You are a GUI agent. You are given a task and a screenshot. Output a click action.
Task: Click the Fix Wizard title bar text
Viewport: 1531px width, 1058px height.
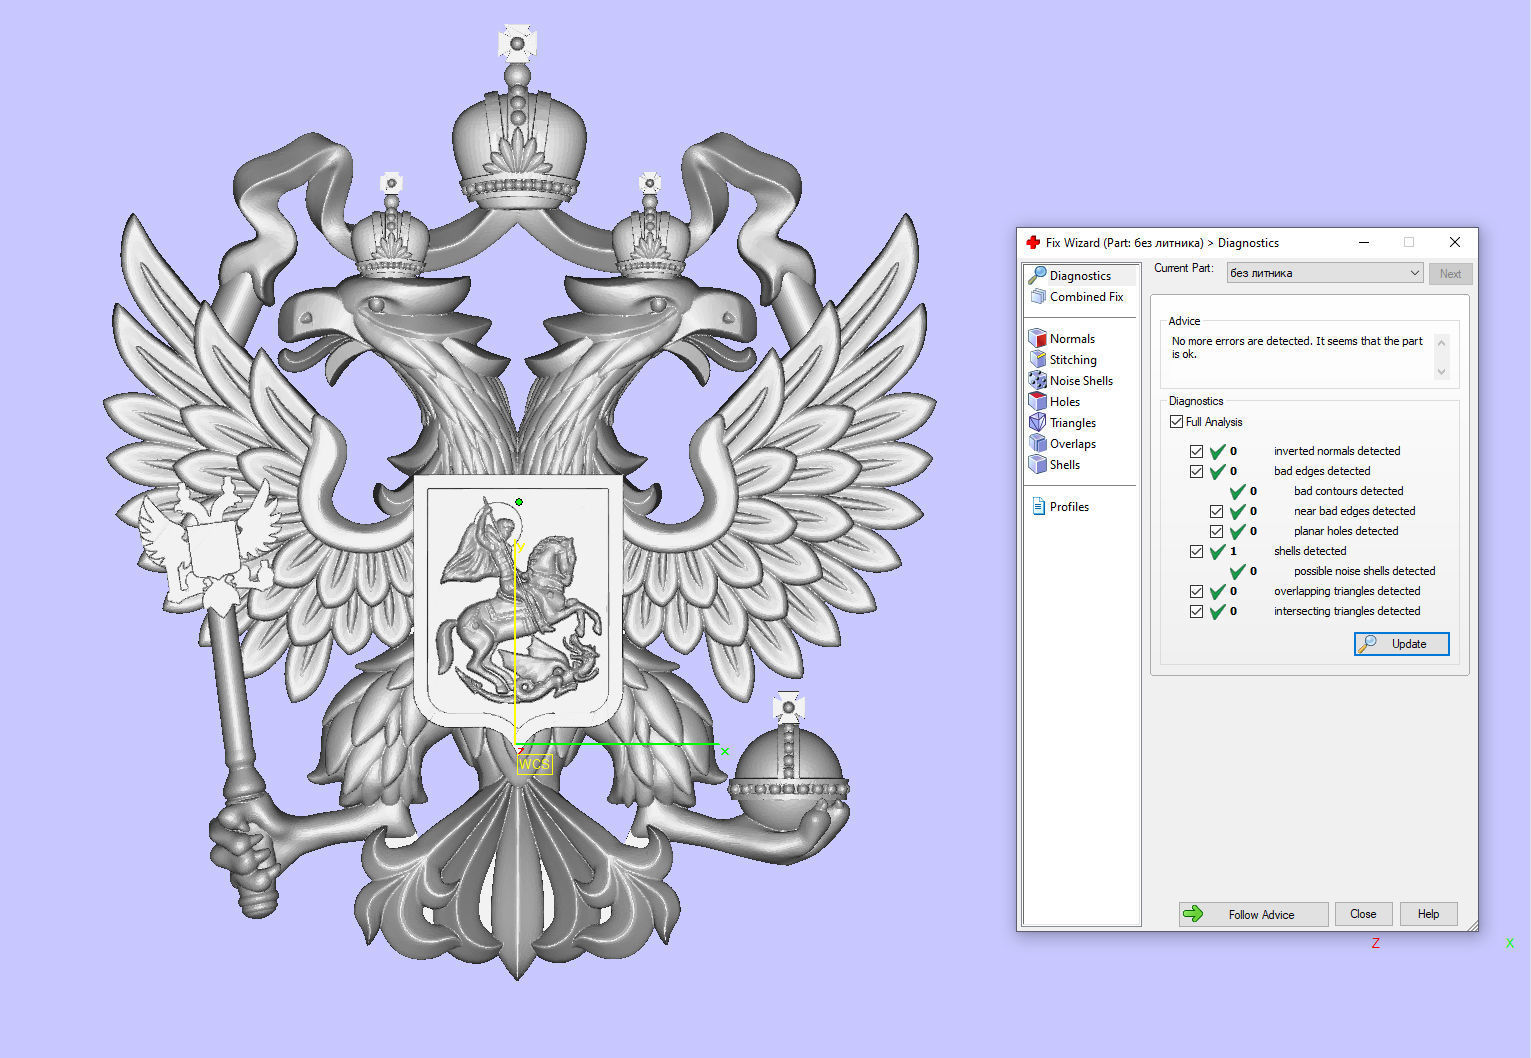pyautogui.click(x=1162, y=242)
